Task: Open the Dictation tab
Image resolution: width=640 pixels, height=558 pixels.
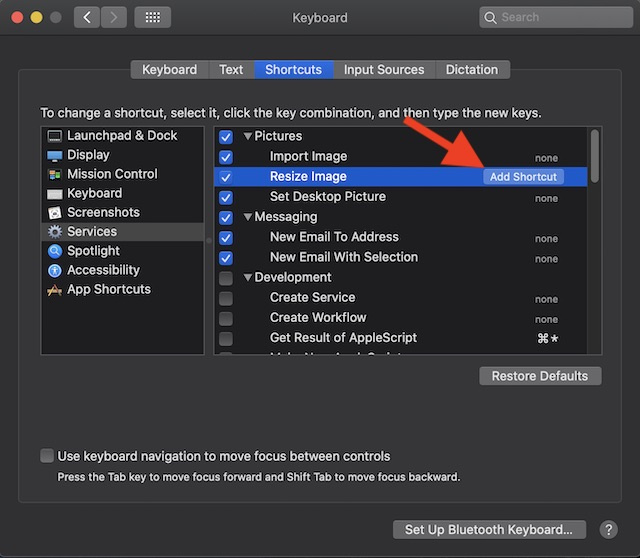Action: coord(472,70)
